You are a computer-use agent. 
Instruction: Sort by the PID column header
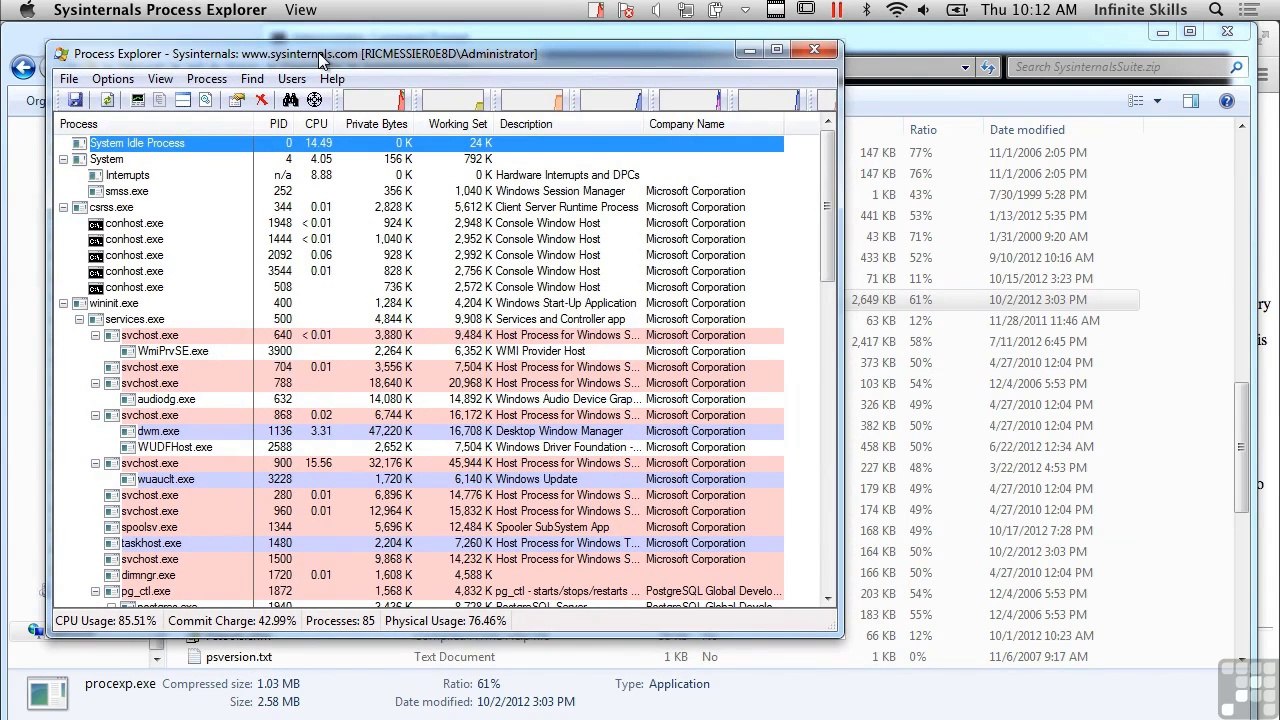point(278,124)
